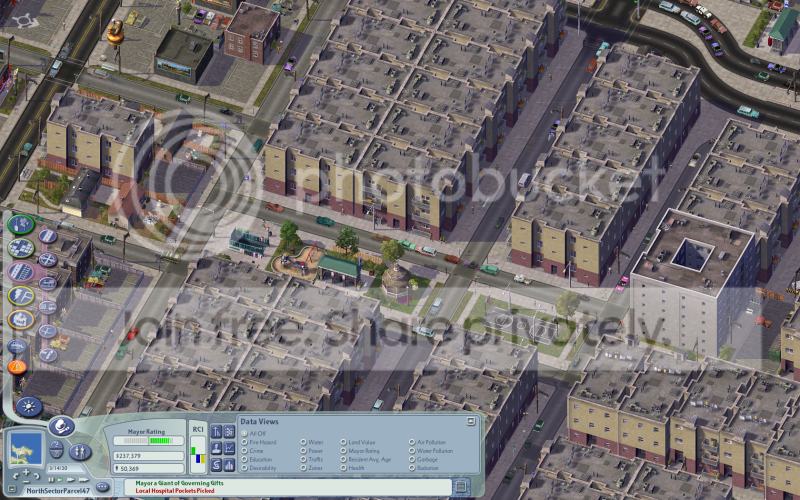This screenshot has height=500, width=800.
Task: Open the Mayor Mode landscaping tools menu
Action: coord(21,224)
